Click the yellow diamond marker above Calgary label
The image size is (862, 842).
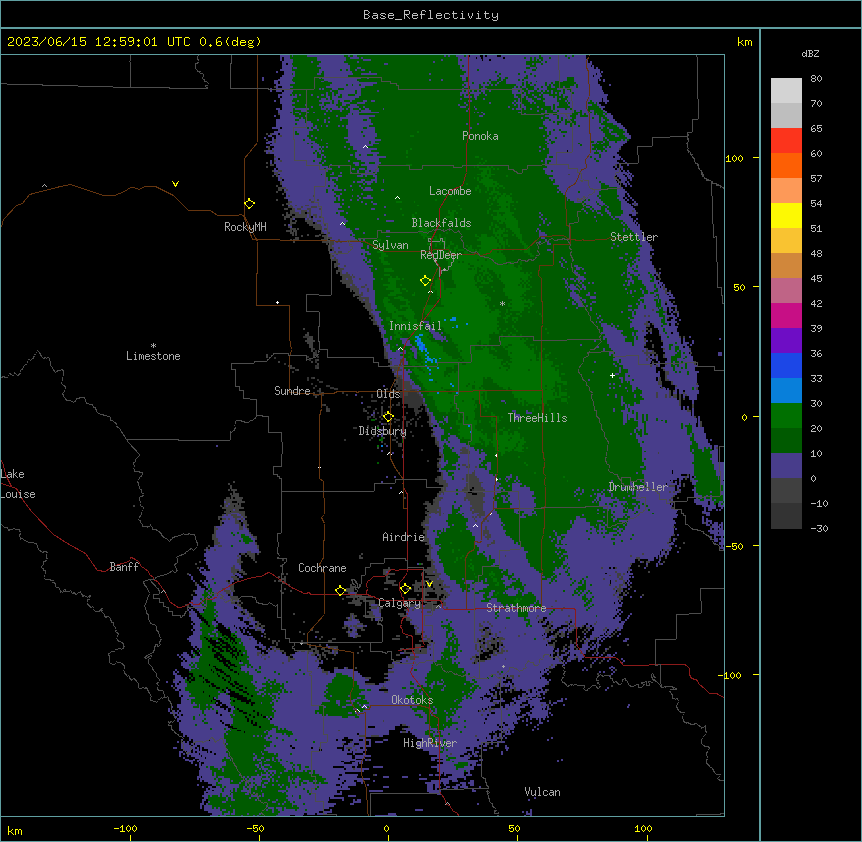click(x=405, y=589)
